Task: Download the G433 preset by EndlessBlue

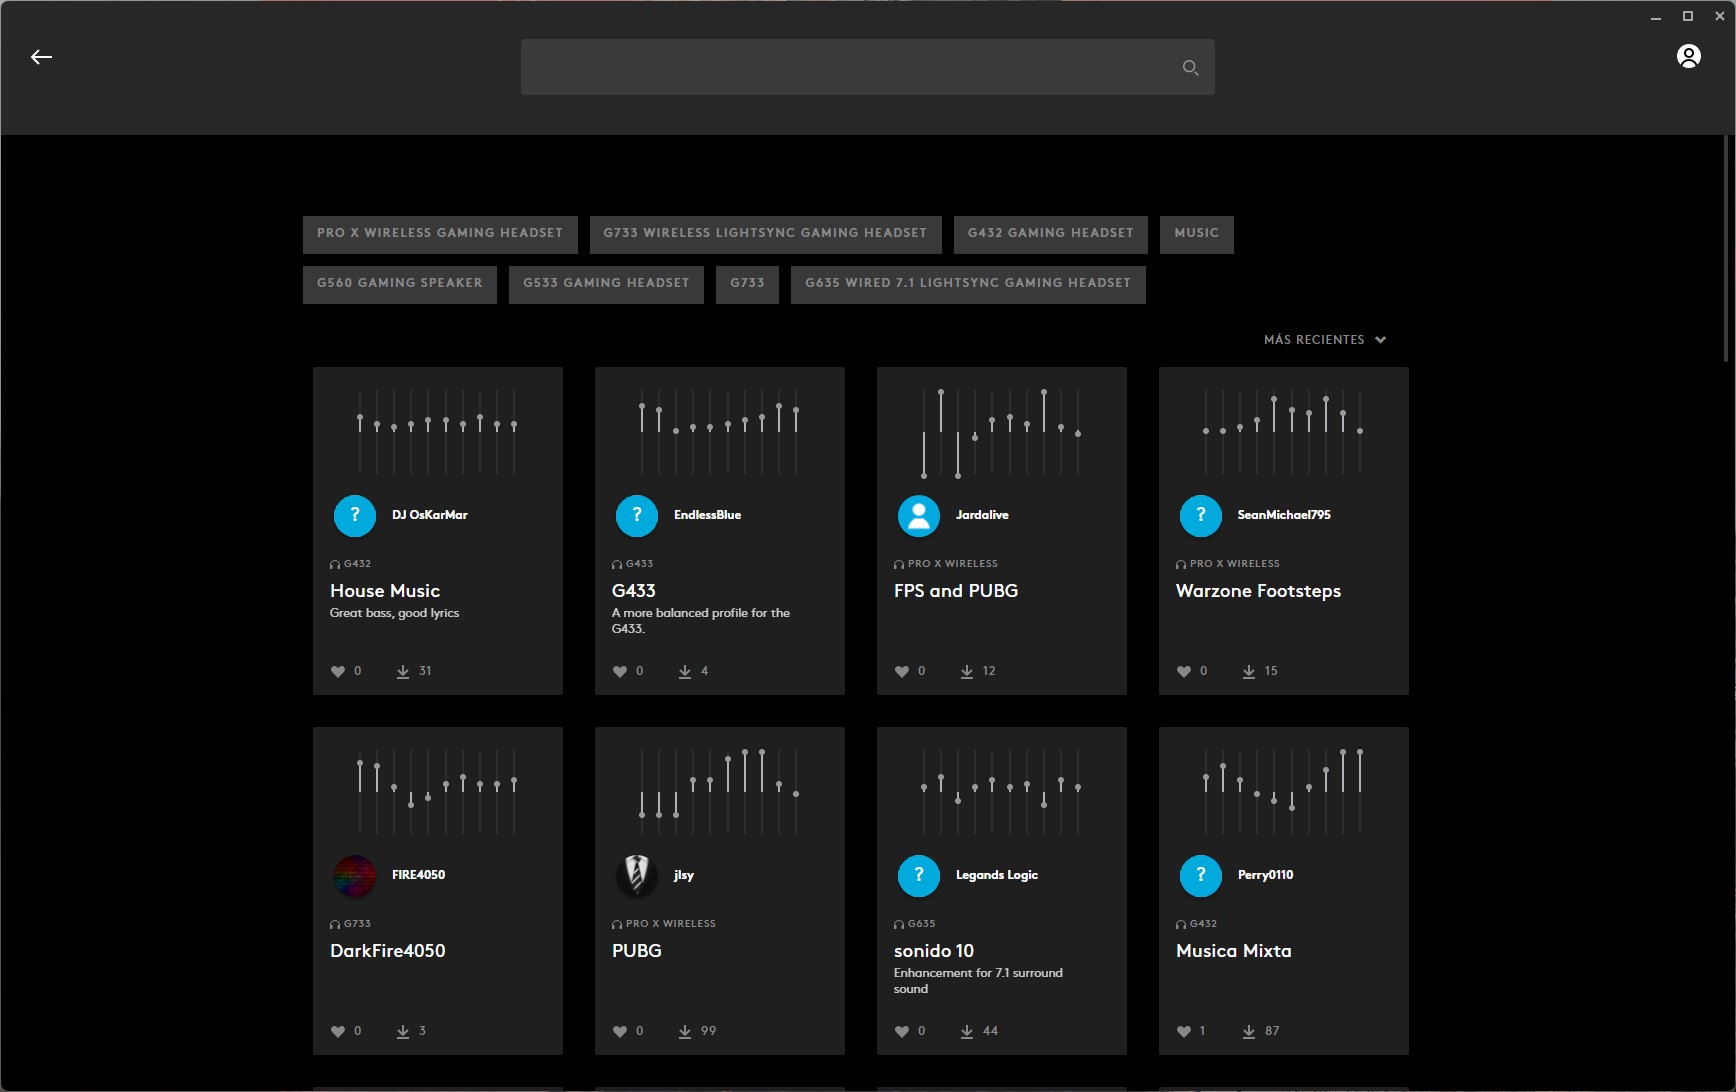Action: pos(685,671)
